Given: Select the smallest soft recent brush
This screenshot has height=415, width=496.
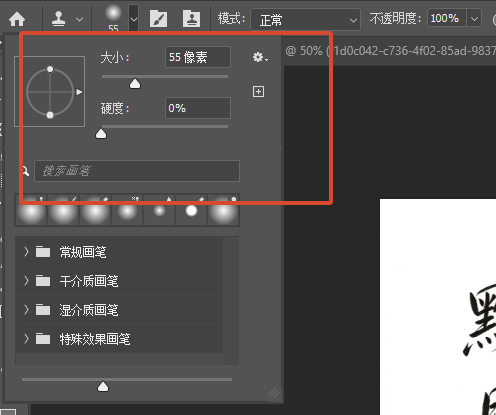Looking at the screenshot, I should (x=159, y=211).
